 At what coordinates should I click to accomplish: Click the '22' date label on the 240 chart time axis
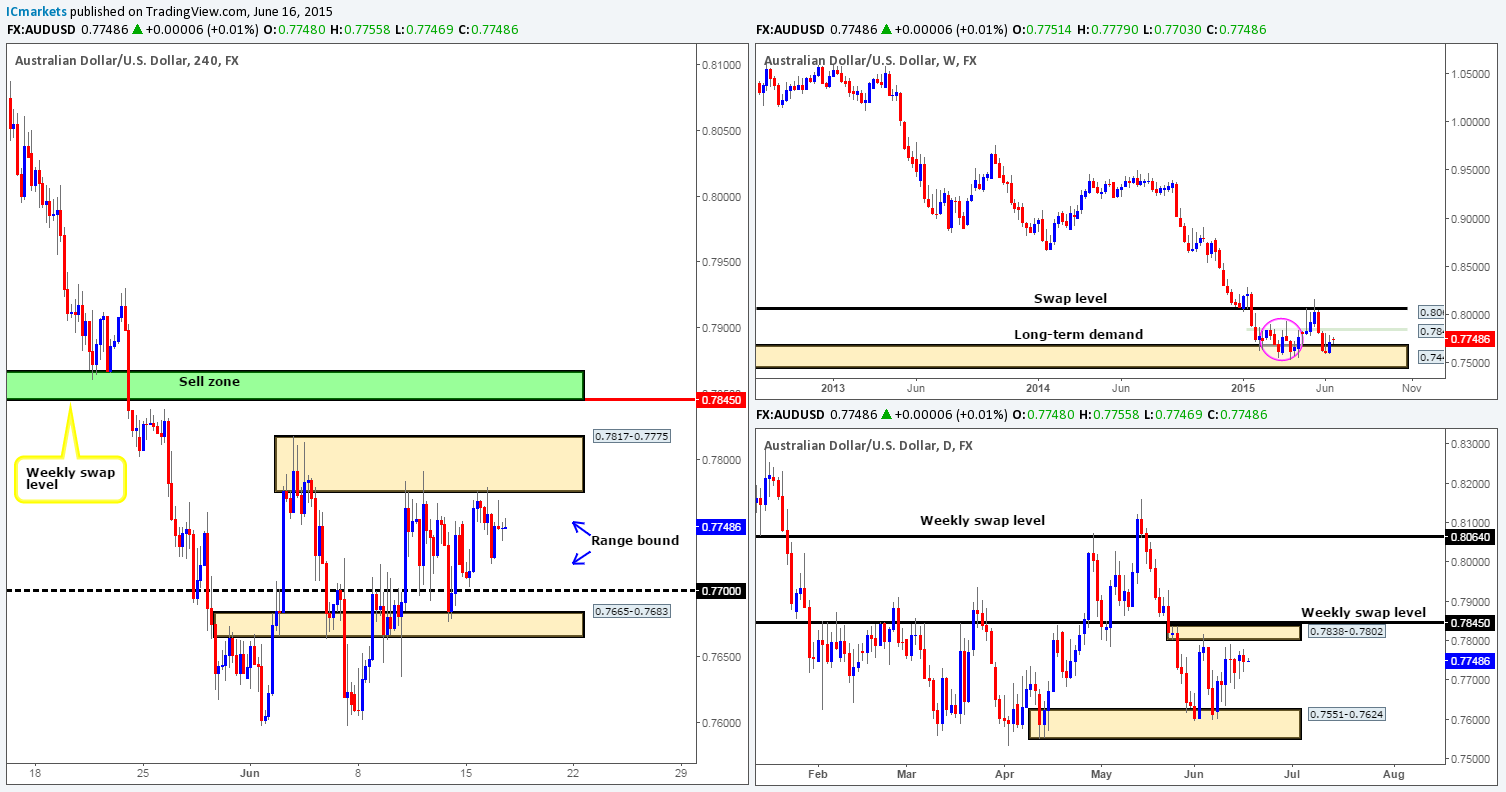[x=572, y=772]
